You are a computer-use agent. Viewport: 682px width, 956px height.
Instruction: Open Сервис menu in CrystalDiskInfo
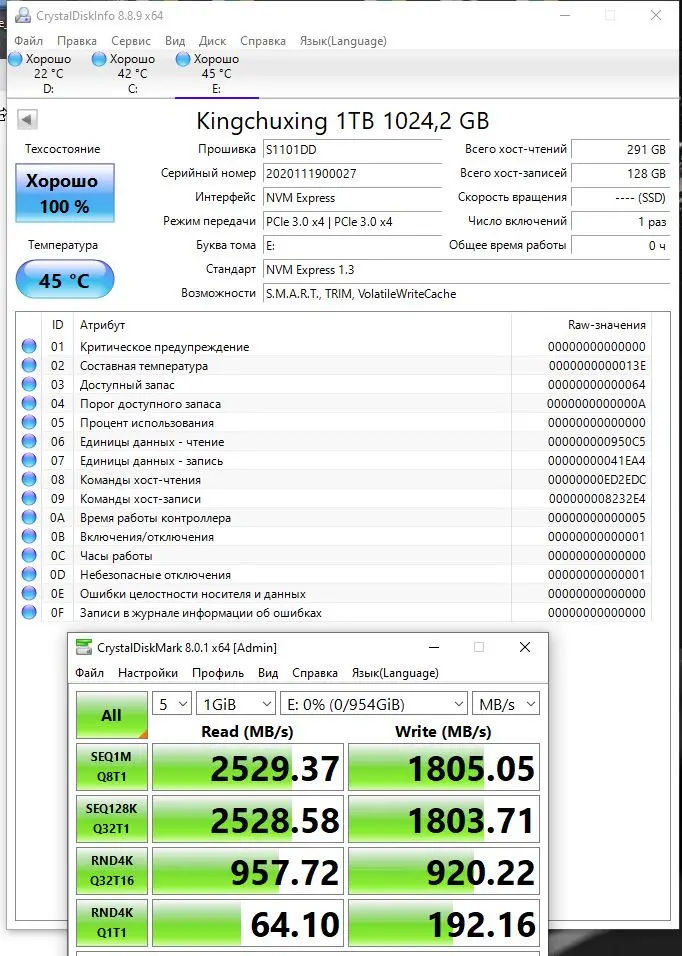[130, 41]
